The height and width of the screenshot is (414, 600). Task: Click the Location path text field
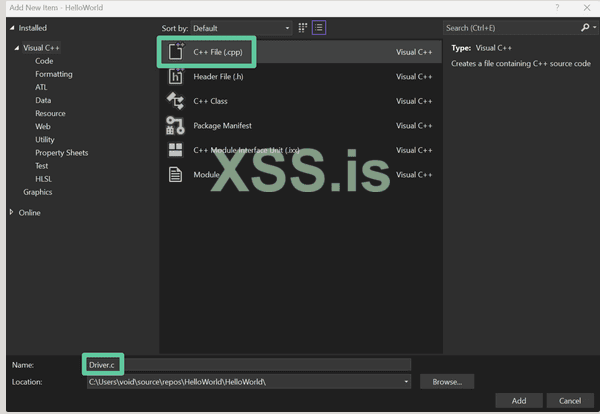(x=245, y=381)
